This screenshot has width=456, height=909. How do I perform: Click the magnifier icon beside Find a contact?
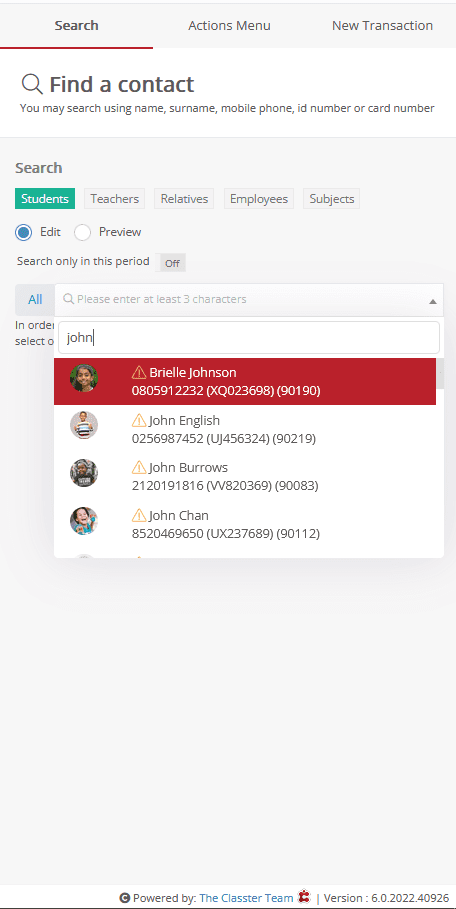pyautogui.click(x=32, y=85)
